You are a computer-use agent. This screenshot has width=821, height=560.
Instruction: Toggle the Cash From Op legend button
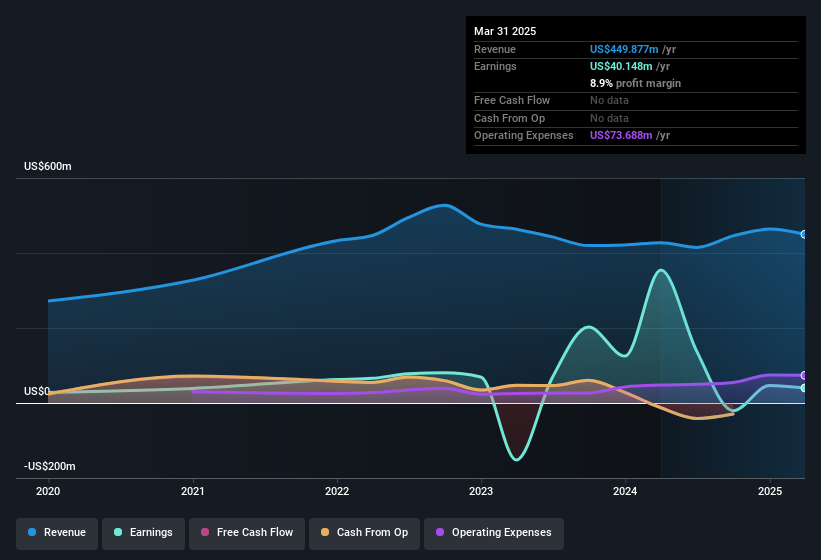(x=364, y=533)
